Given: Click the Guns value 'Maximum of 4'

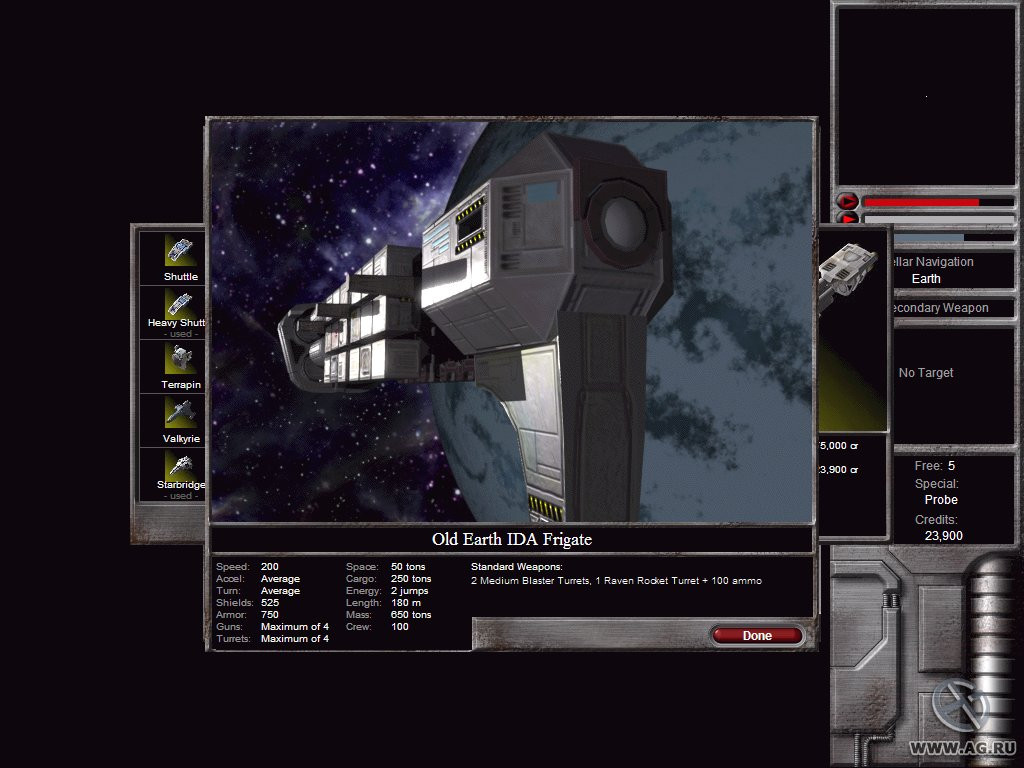Looking at the screenshot, I should tap(295, 626).
